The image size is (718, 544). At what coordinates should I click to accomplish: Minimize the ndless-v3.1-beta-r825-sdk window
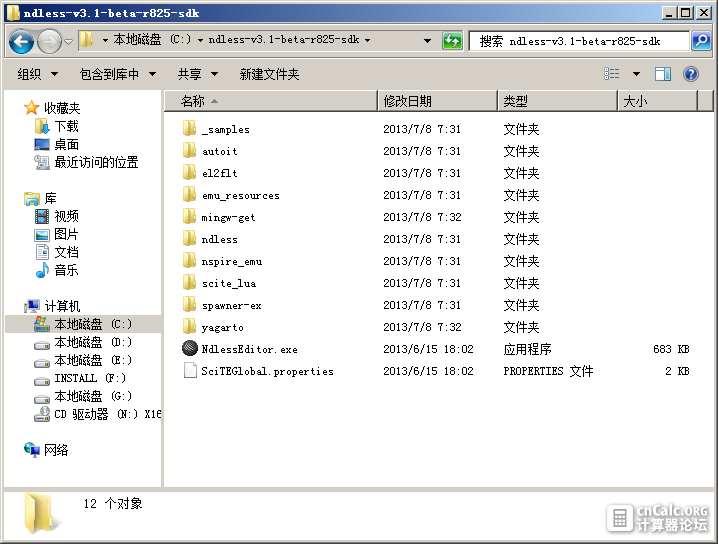[x=669, y=13]
